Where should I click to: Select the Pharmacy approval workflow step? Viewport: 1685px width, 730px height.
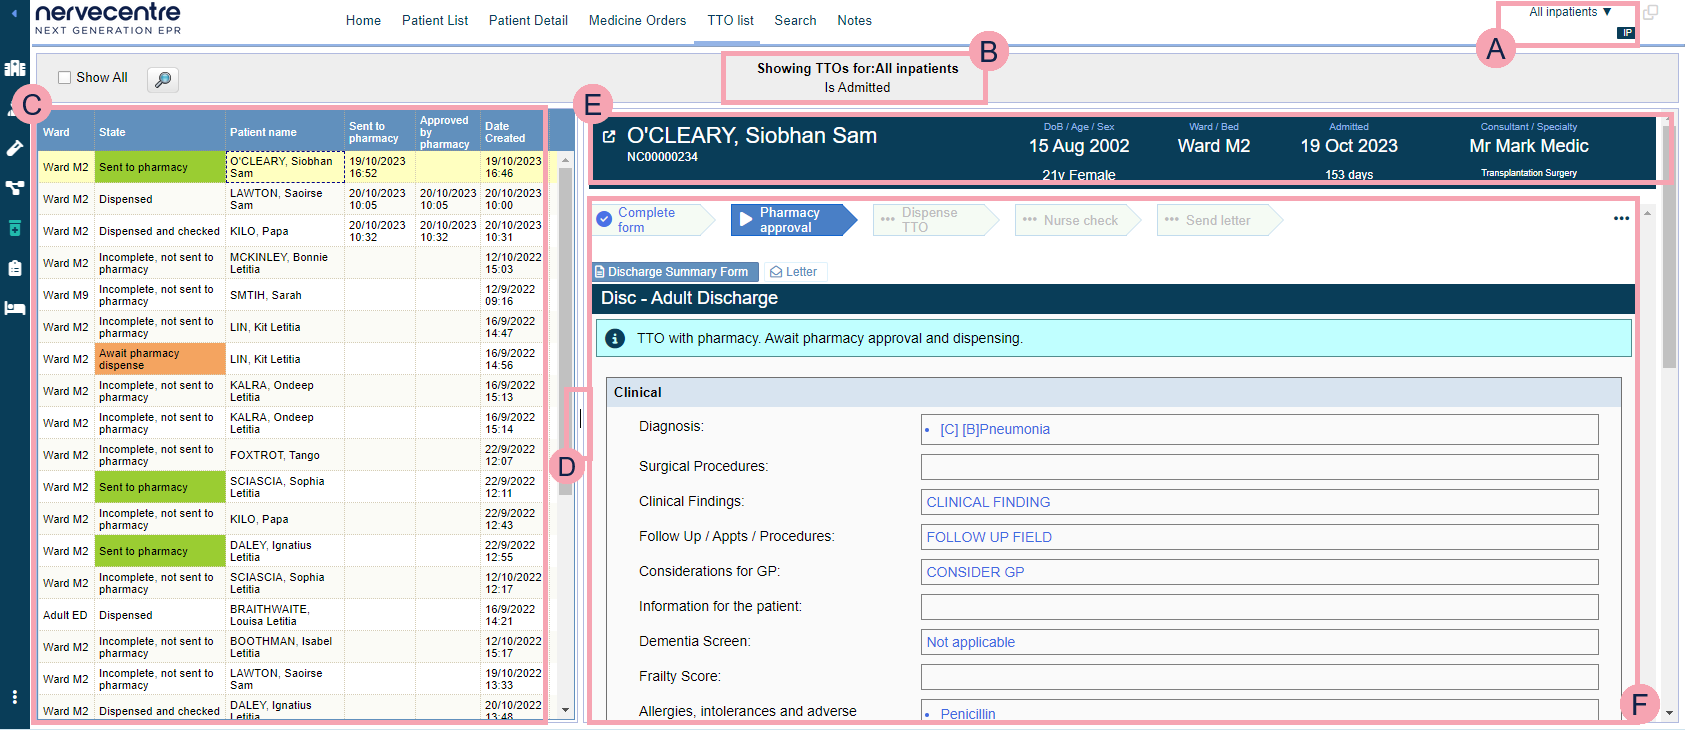[790, 220]
